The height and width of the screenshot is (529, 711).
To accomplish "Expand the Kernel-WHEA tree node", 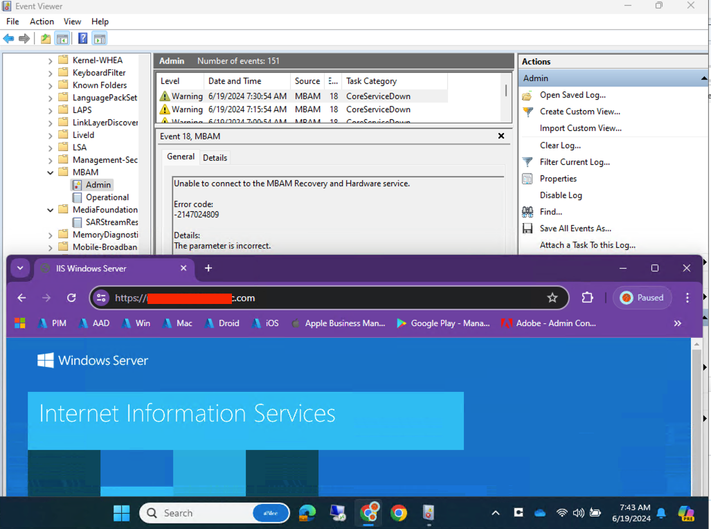I will (x=50, y=60).
